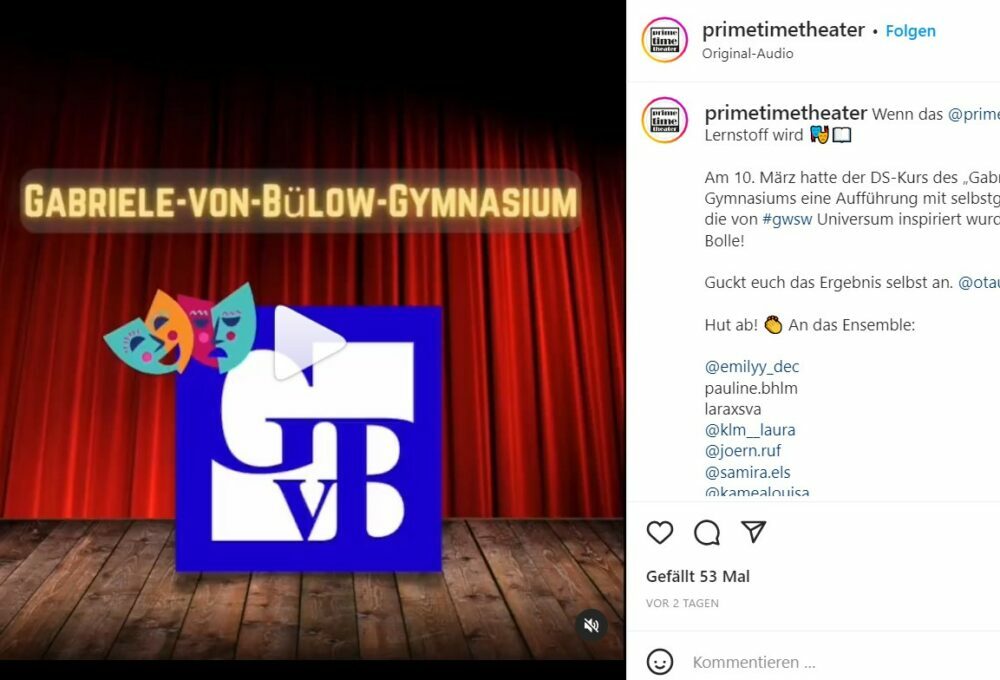Screen dimensions: 1000x680
Task: Follow primetimetheater via Folgen
Action: (910, 31)
